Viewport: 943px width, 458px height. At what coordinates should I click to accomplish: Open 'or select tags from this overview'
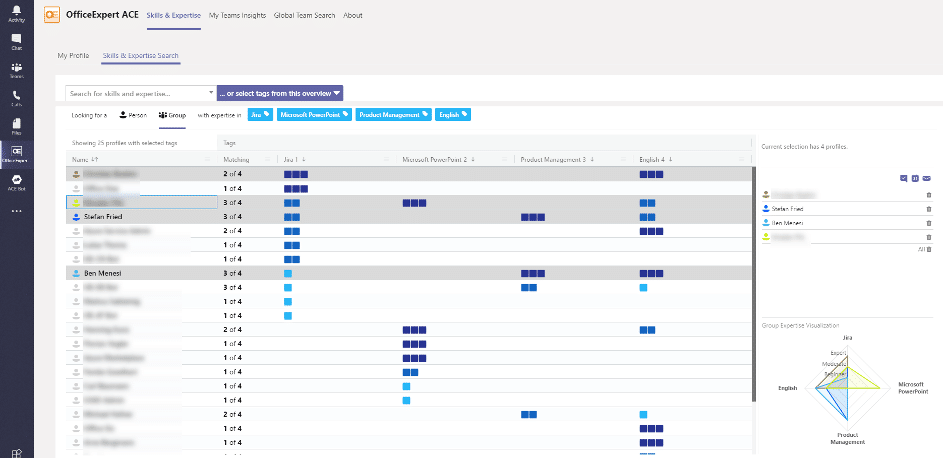280,93
